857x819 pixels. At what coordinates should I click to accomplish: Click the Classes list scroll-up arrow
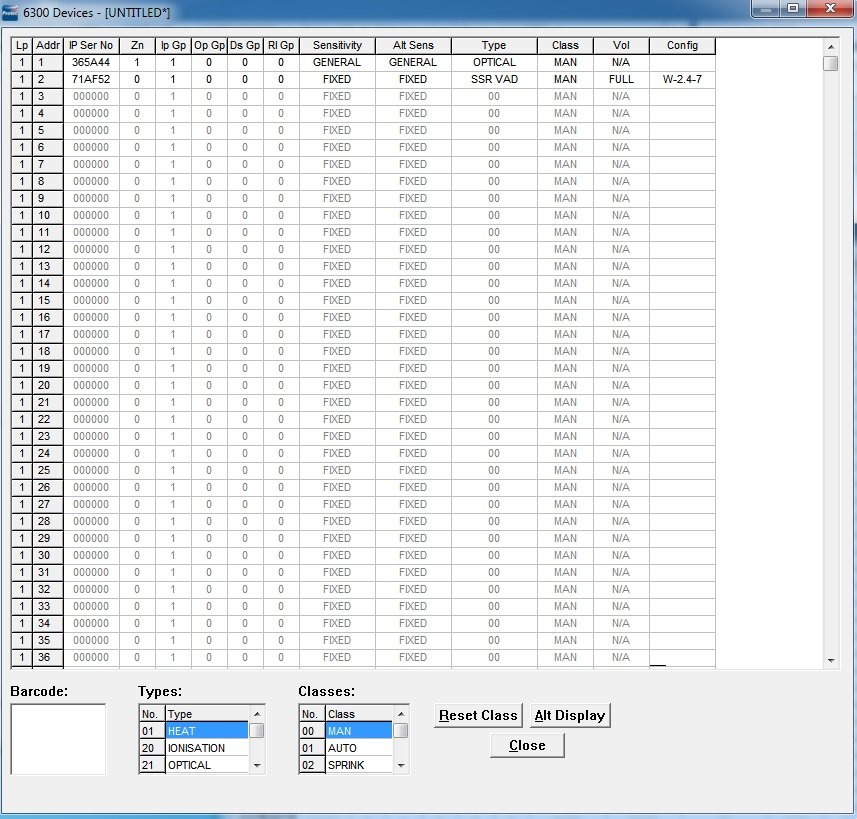[x=401, y=714]
